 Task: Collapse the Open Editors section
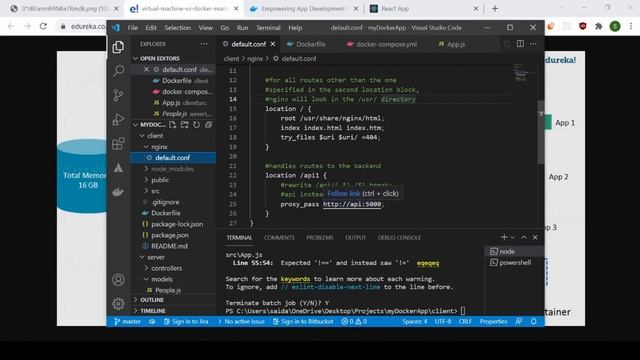160,58
